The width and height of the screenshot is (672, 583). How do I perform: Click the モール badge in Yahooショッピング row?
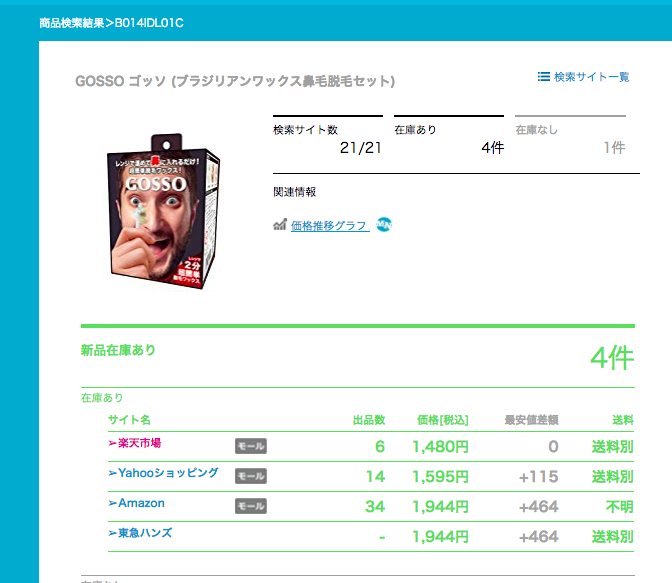[x=251, y=476]
